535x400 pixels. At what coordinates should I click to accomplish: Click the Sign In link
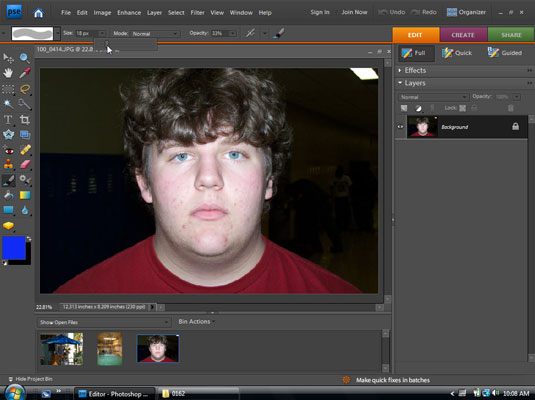tap(320, 12)
